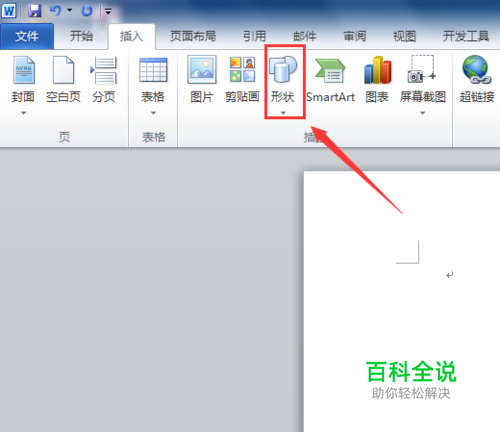Insert a cover page with the 封面 icon
Image resolution: width=500 pixels, height=432 pixels.
[x=23, y=70]
